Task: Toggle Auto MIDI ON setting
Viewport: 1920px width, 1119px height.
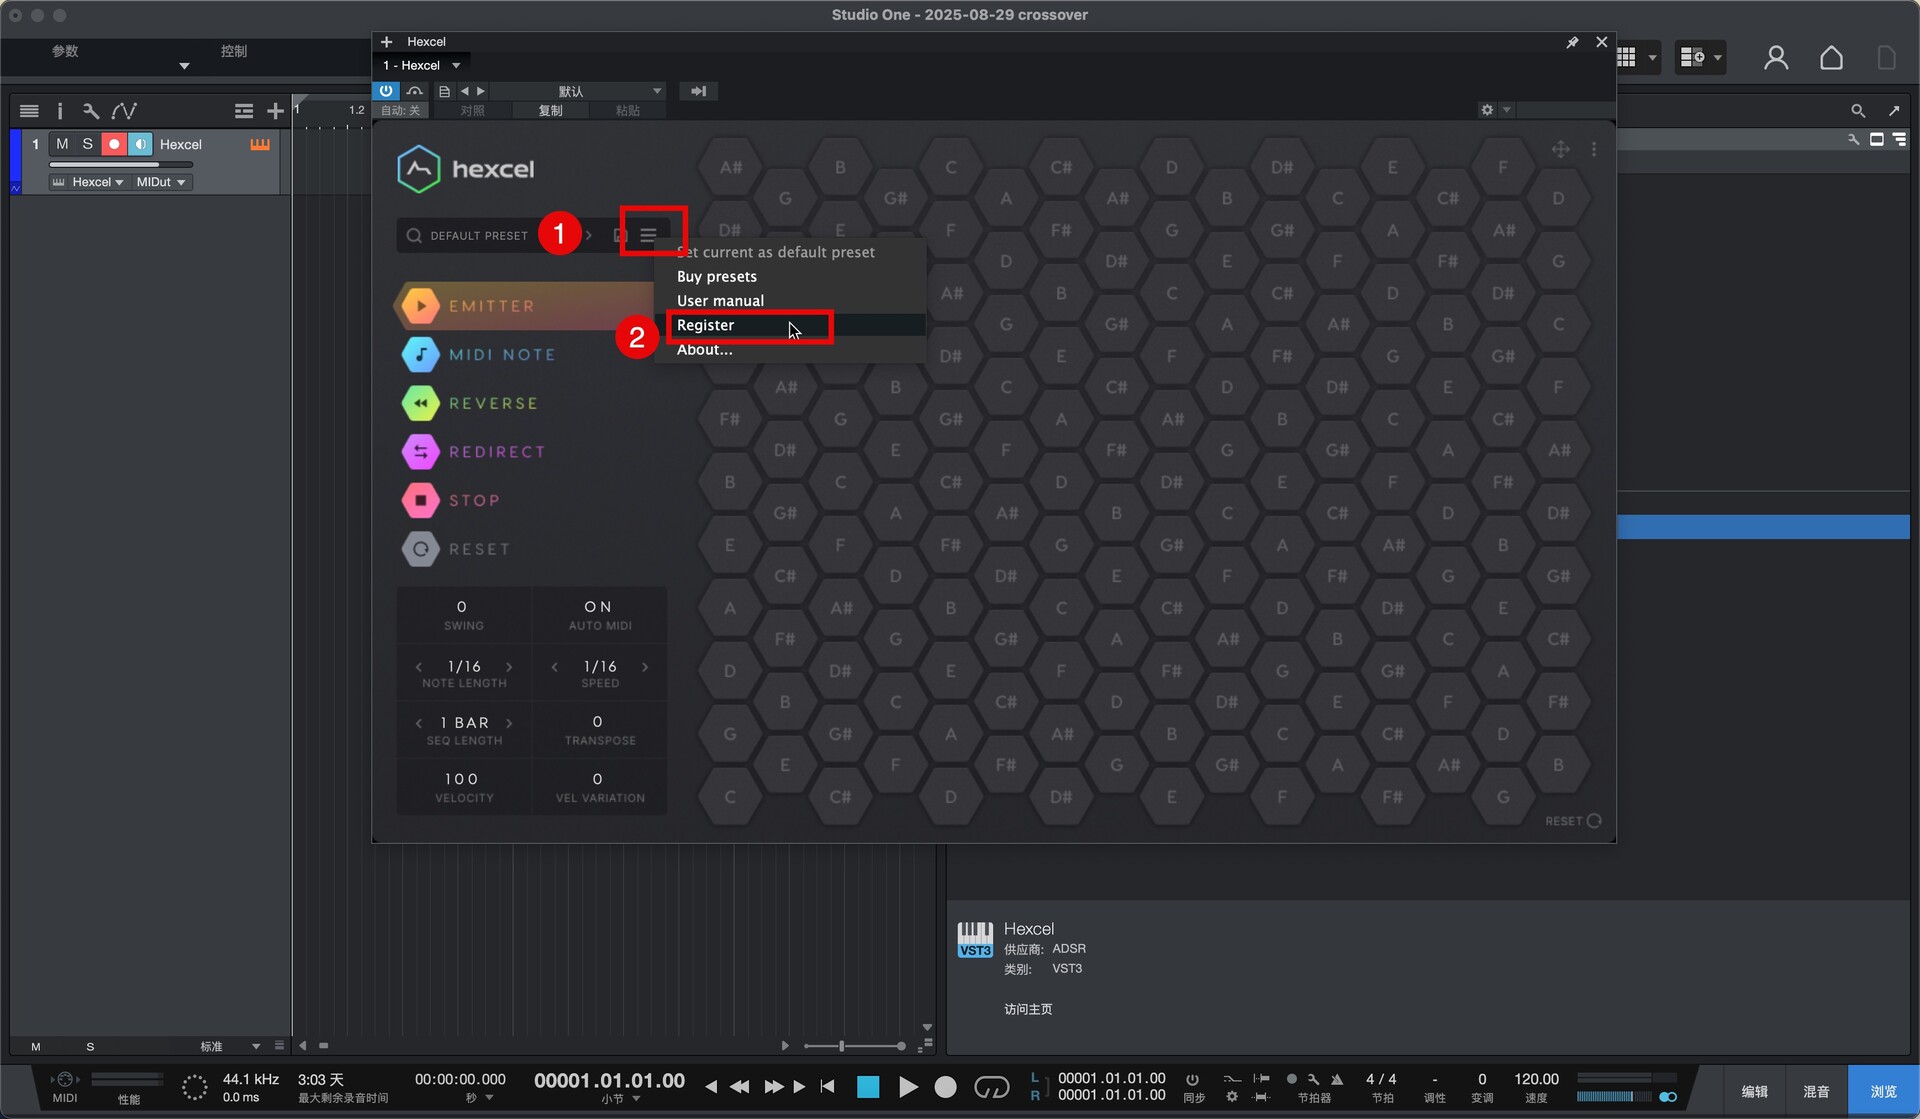Action: (x=599, y=614)
